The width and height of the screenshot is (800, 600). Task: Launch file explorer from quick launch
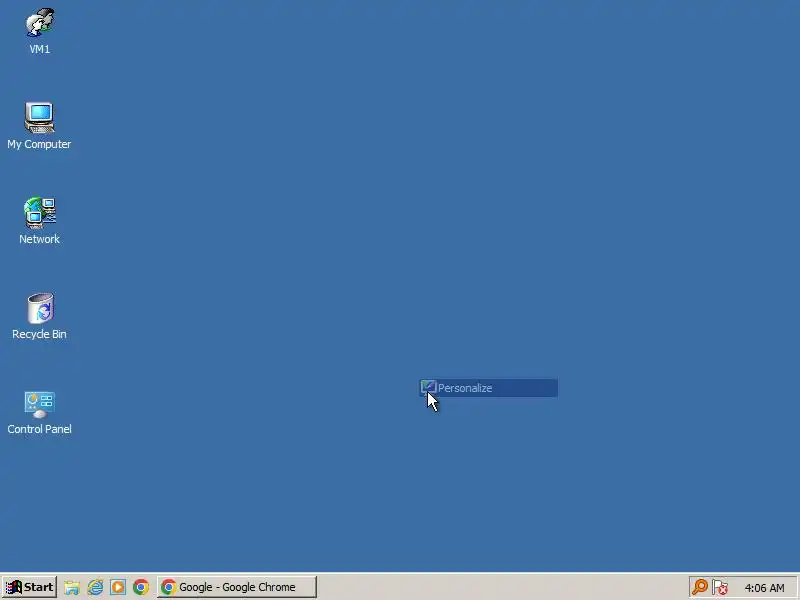pyautogui.click(x=72, y=587)
